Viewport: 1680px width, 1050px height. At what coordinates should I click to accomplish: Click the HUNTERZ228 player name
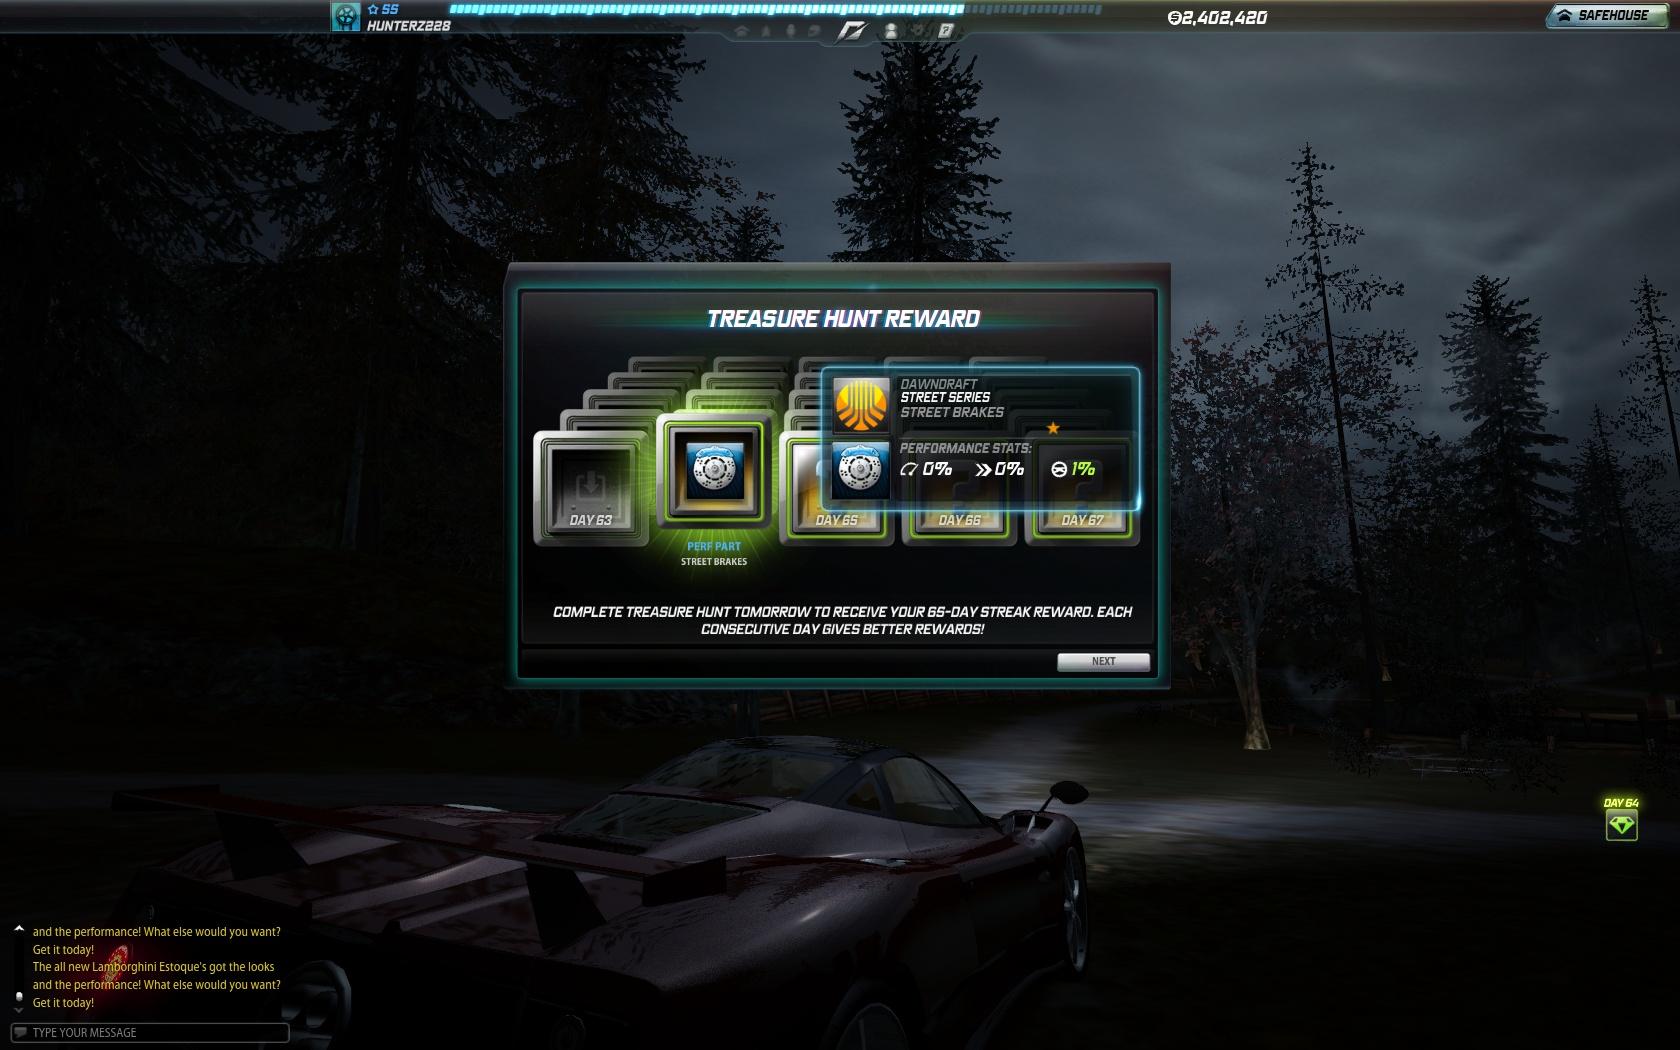(x=408, y=26)
